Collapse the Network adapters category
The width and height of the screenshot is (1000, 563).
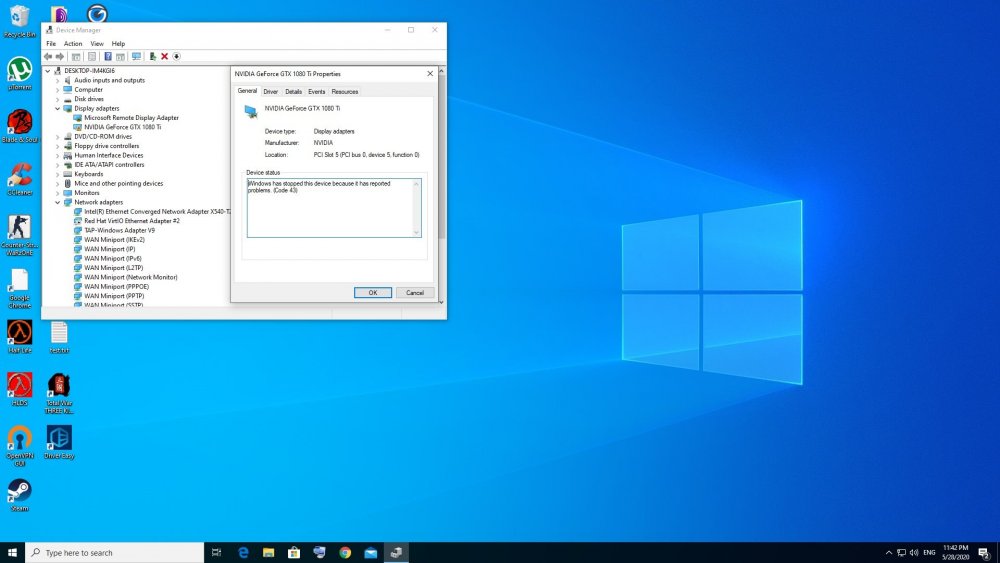pyautogui.click(x=57, y=202)
